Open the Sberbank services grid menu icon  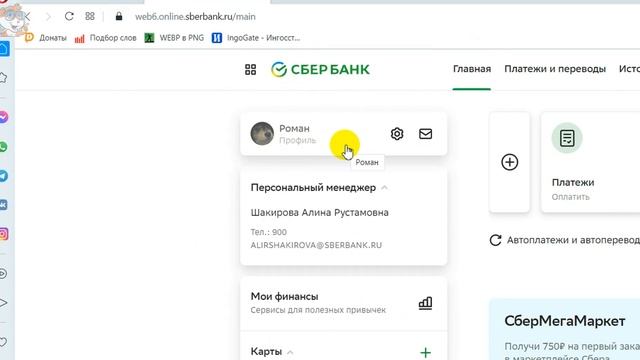point(250,70)
